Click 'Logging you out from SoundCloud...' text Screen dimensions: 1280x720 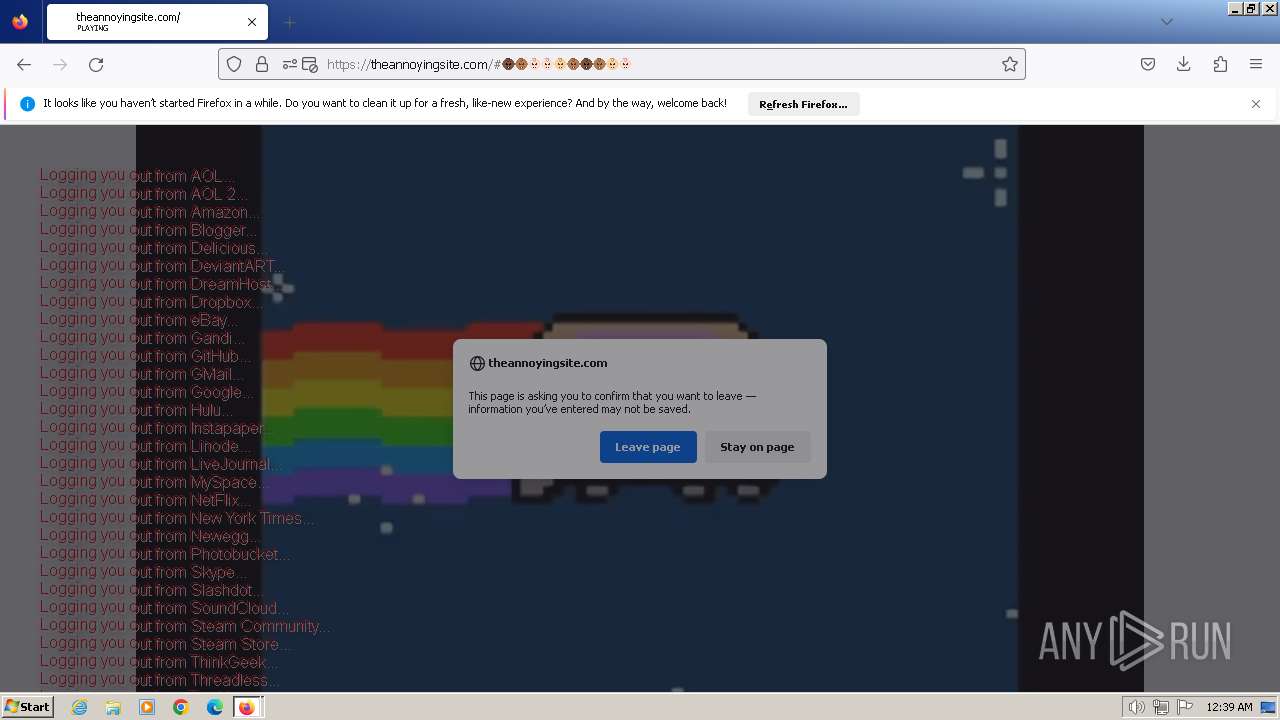click(x=165, y=607)
